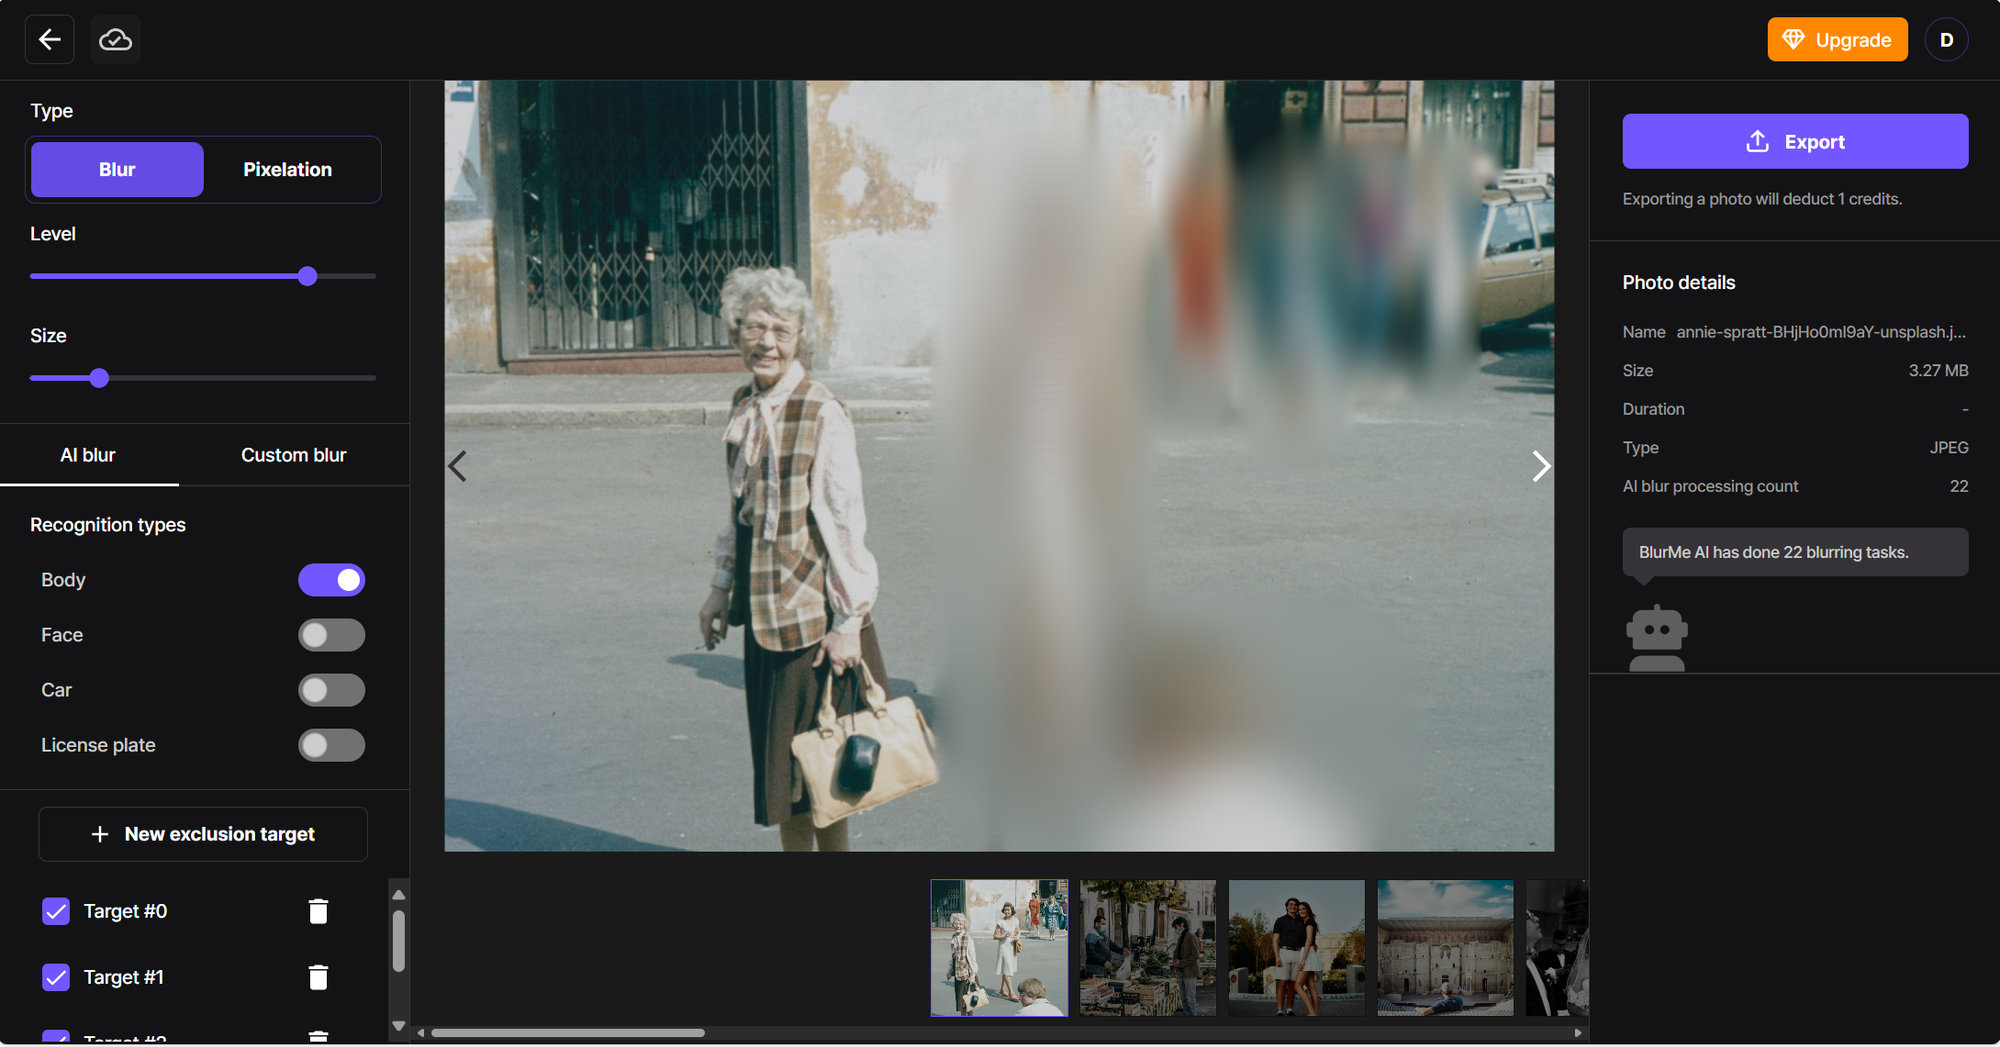This screenshot has width=2000, height=1047.
Task: Add a New exclusion target
Action: (x=203, y=834)
